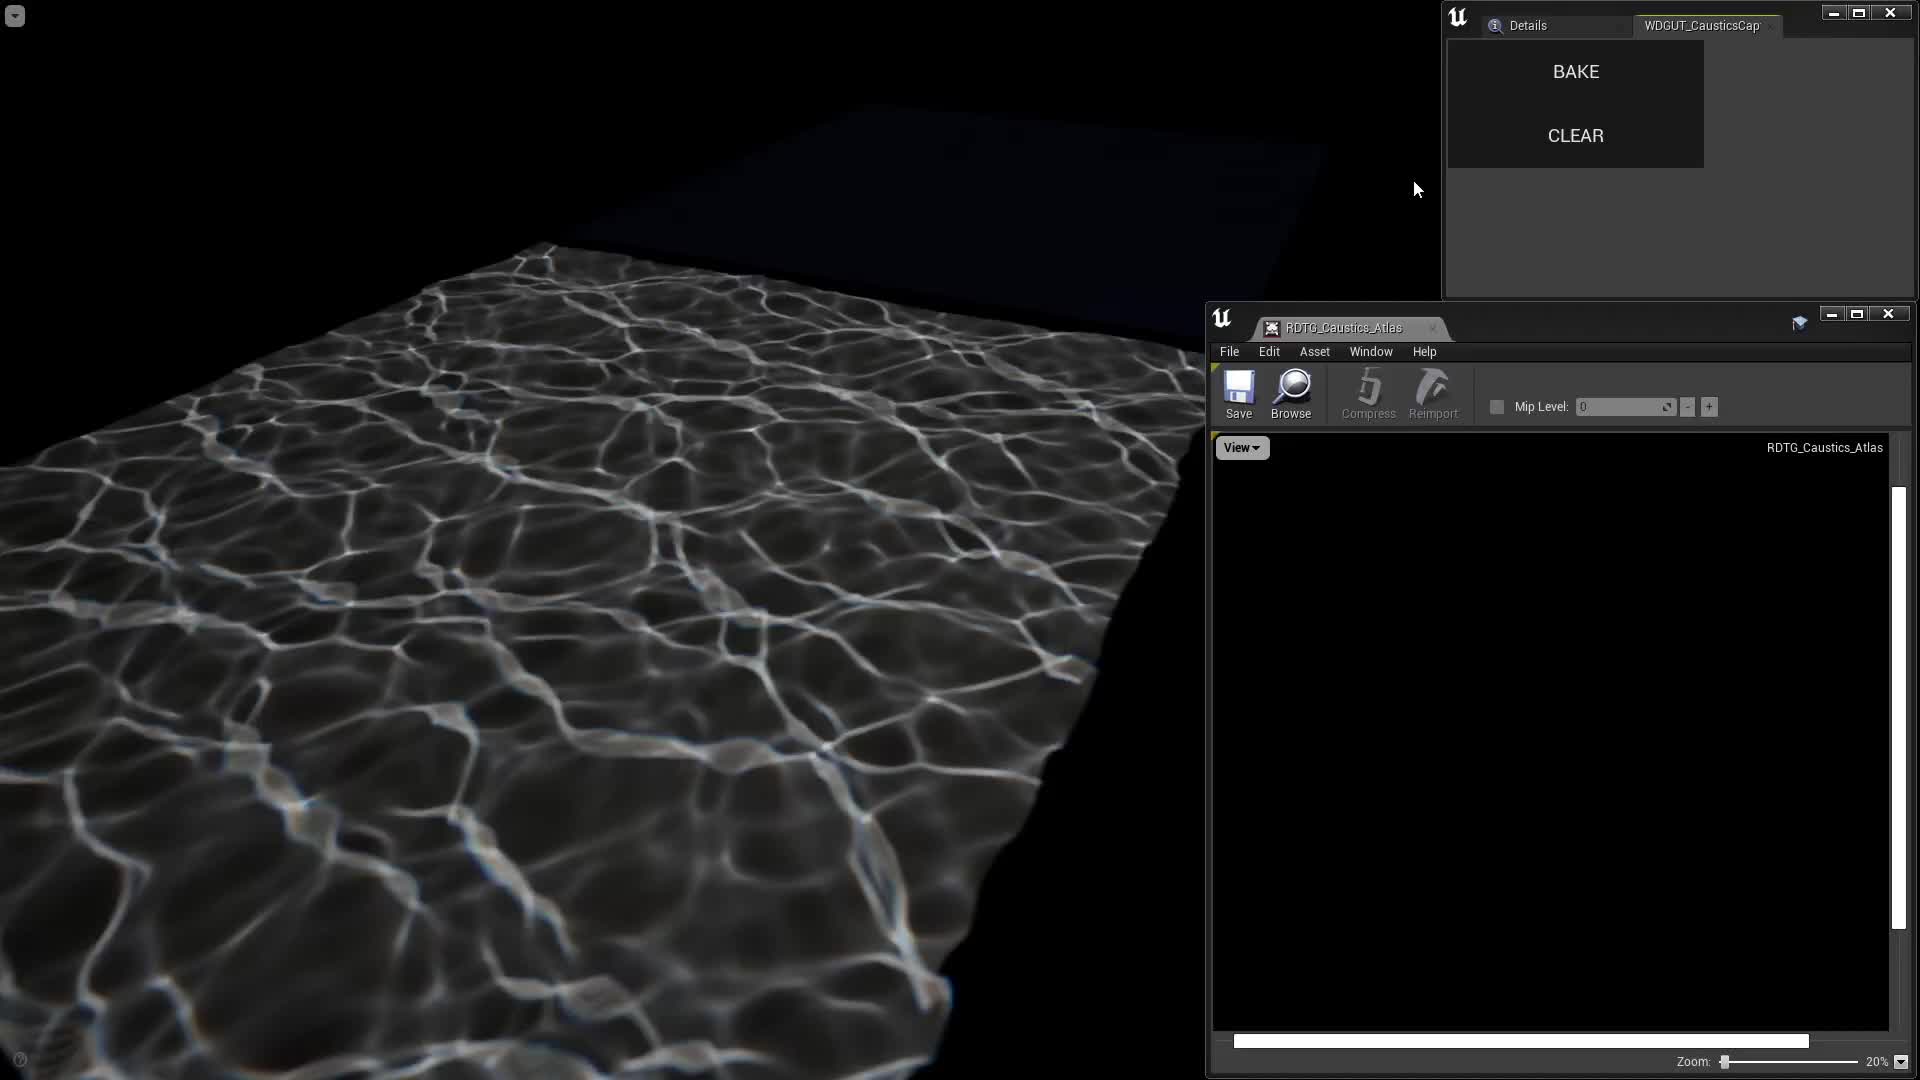Click the minus button to decrease Mip Level
The image size is (1920, 1080).
1688,407
